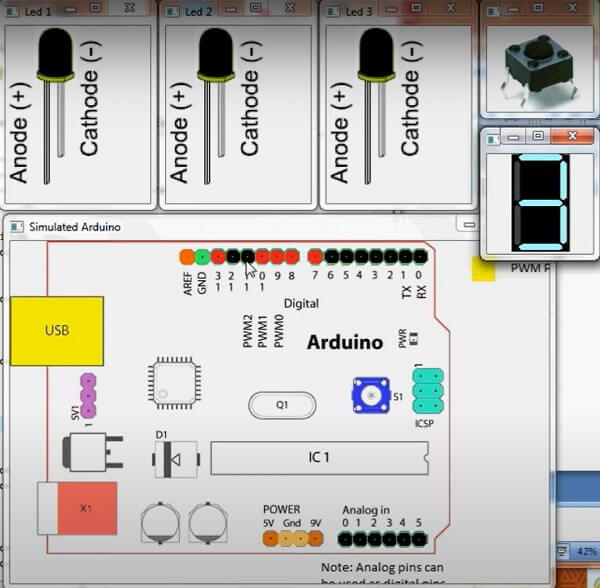
Task: Minimize the Simulated Arduino window
Action: click(x=469, y=225)
